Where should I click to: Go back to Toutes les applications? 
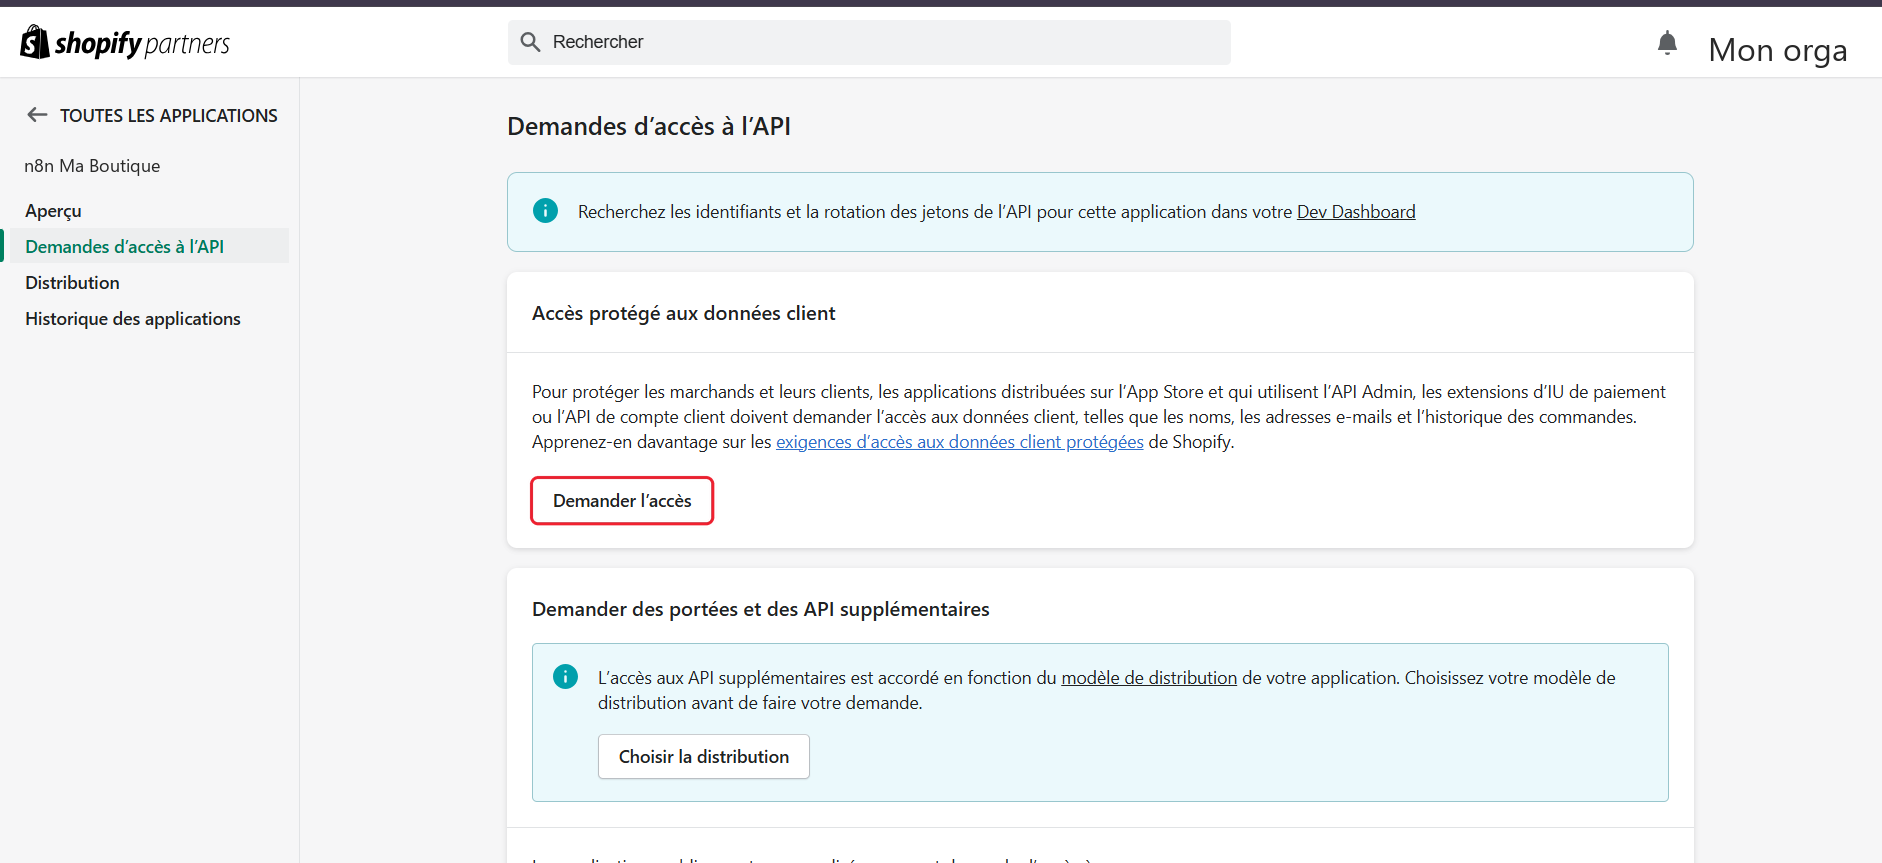168,115
